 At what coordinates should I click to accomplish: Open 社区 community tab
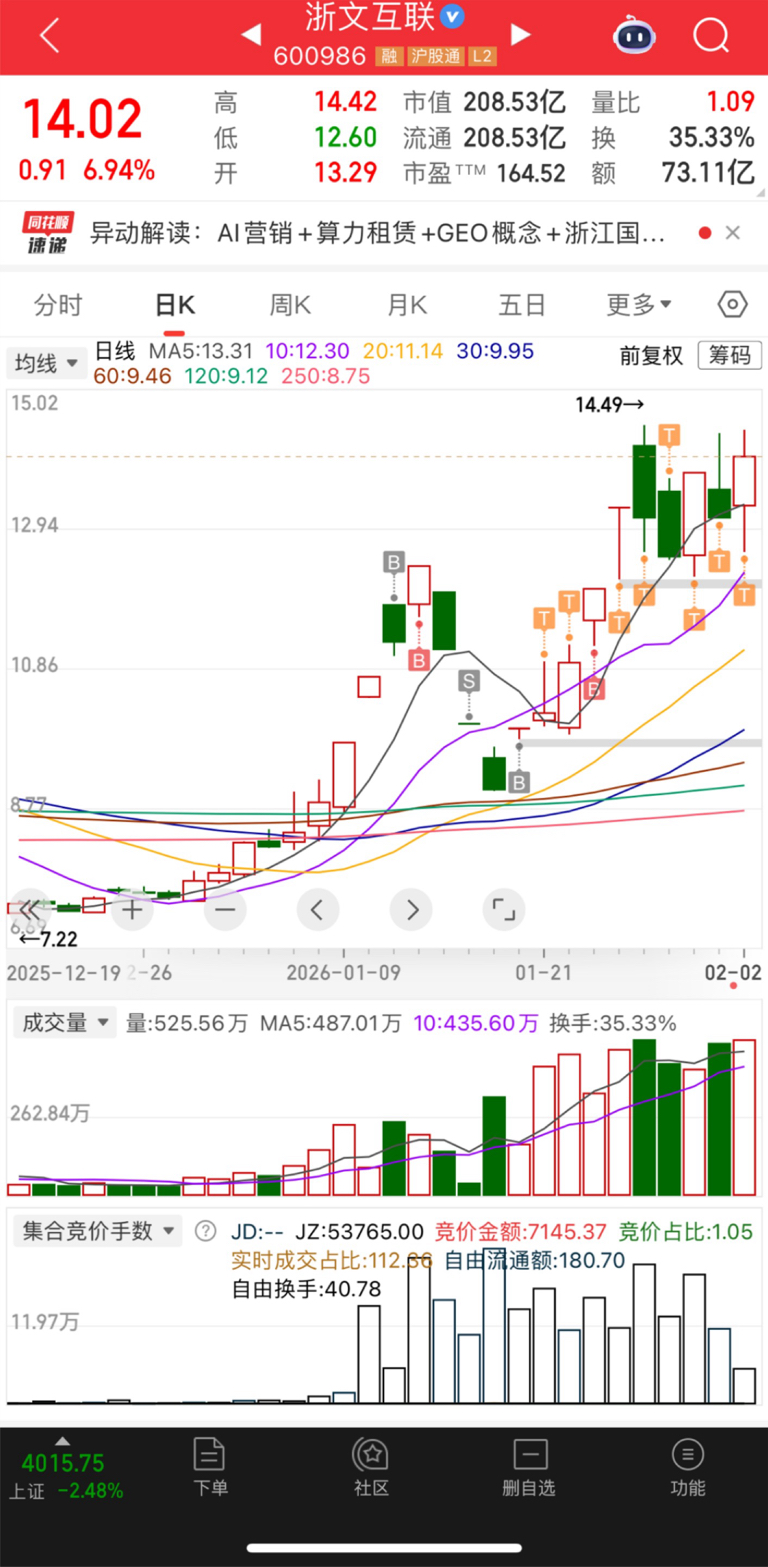pos(371,1468)
